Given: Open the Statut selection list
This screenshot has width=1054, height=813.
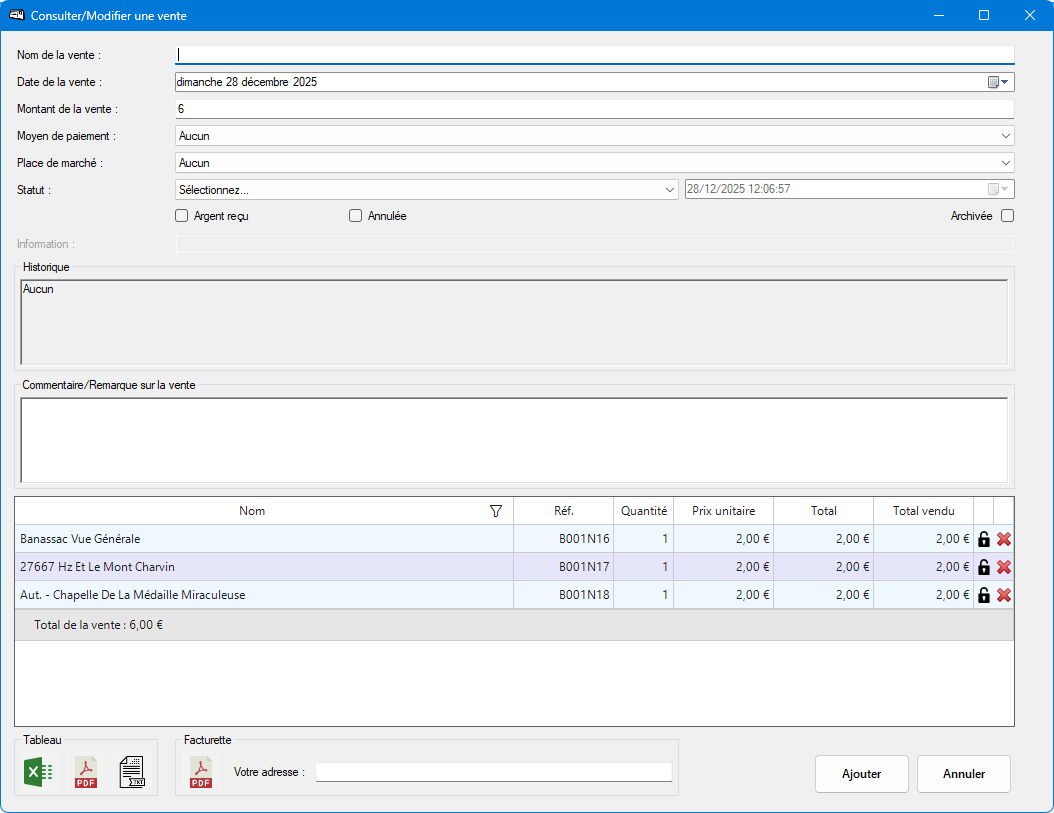Looking at the screenshot, I should click(669, 190).
